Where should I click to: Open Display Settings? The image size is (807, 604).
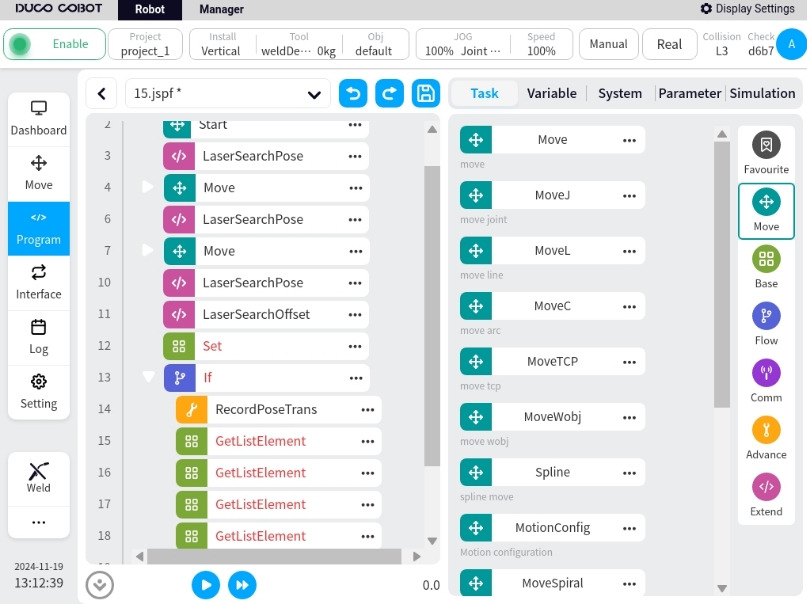pos(747,9)
